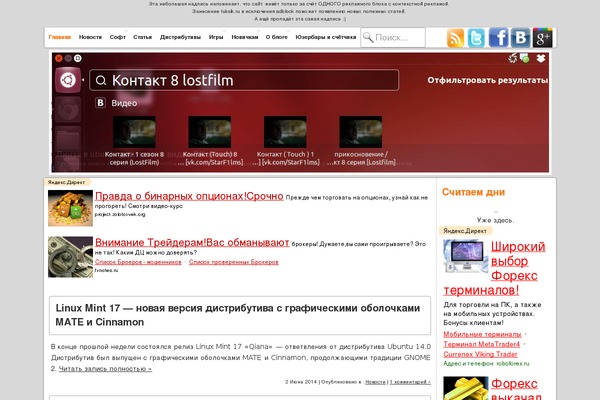Open Currenex Viking Trader link
The width and height of the screenshot is (600, 400).
click(480, 354)
